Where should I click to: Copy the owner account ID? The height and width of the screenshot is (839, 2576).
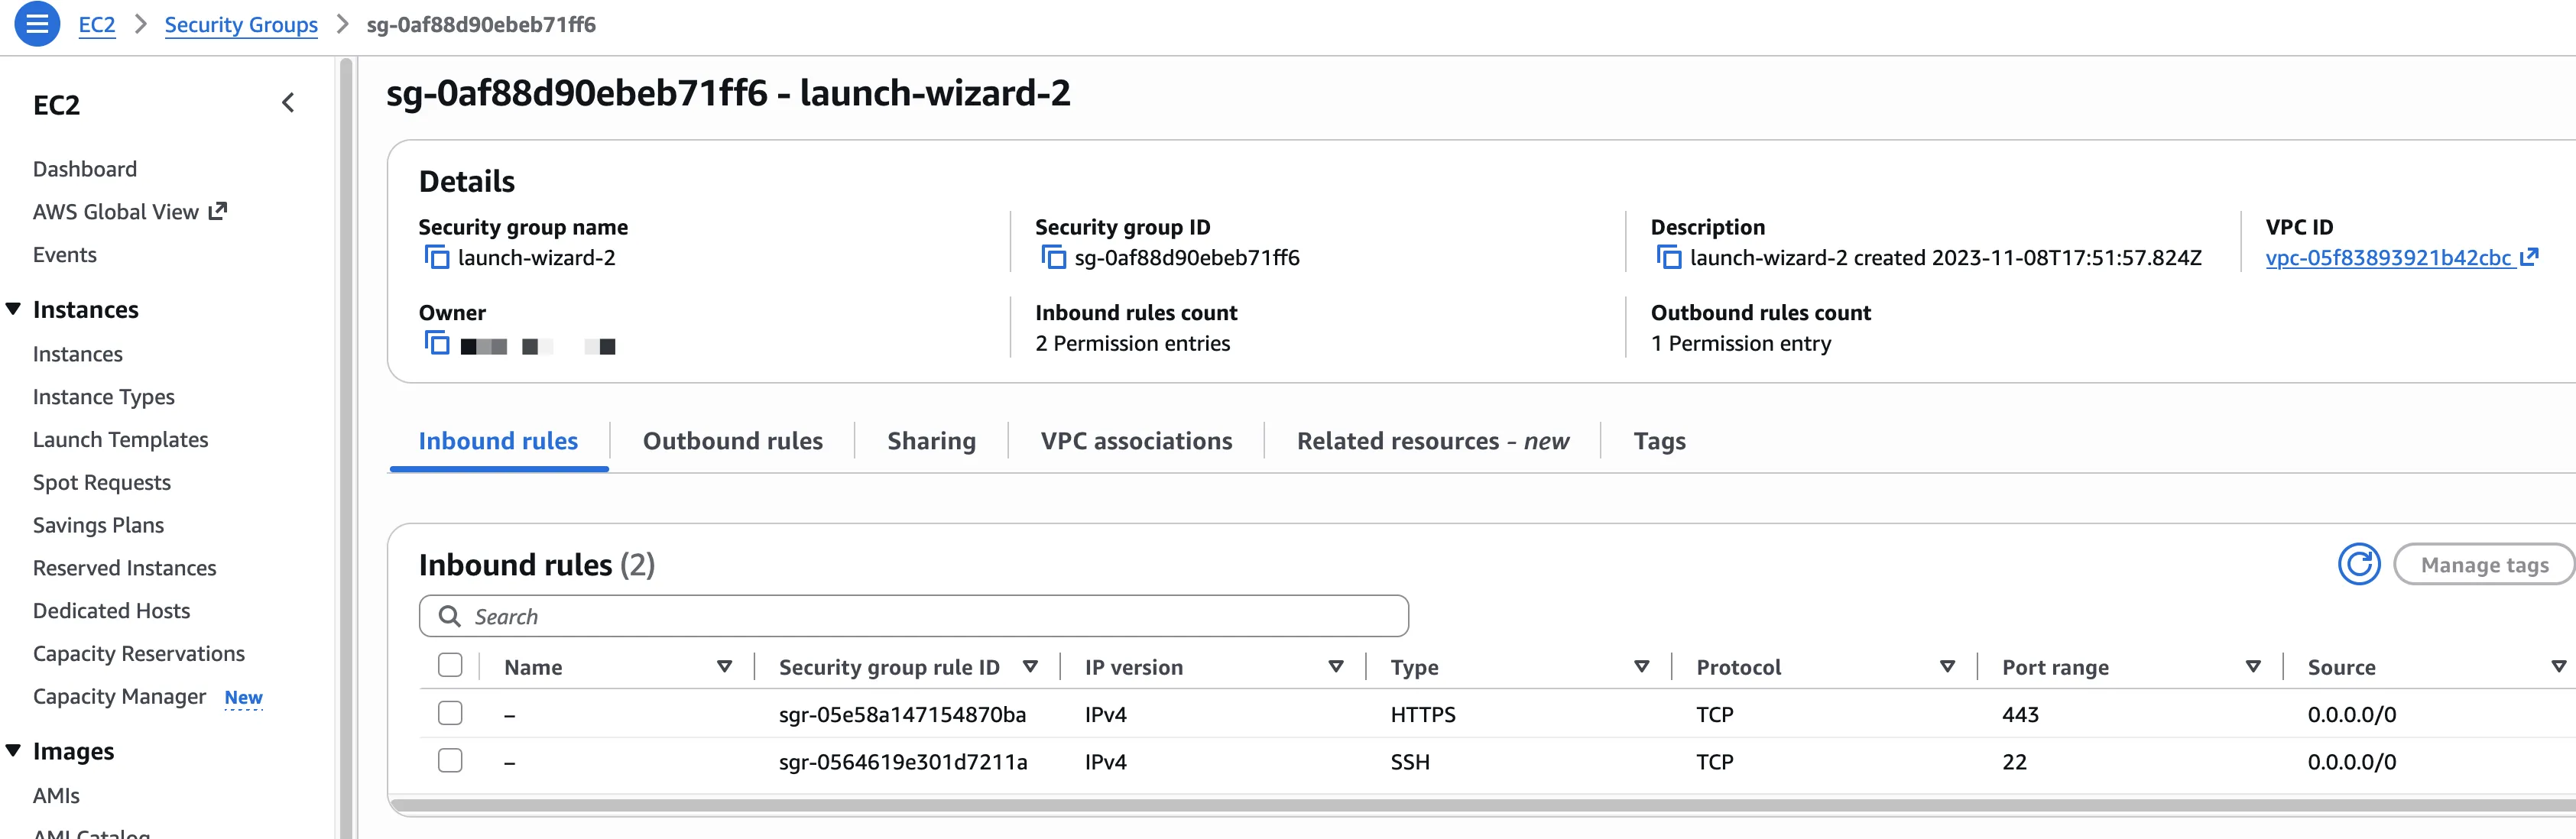437,343
